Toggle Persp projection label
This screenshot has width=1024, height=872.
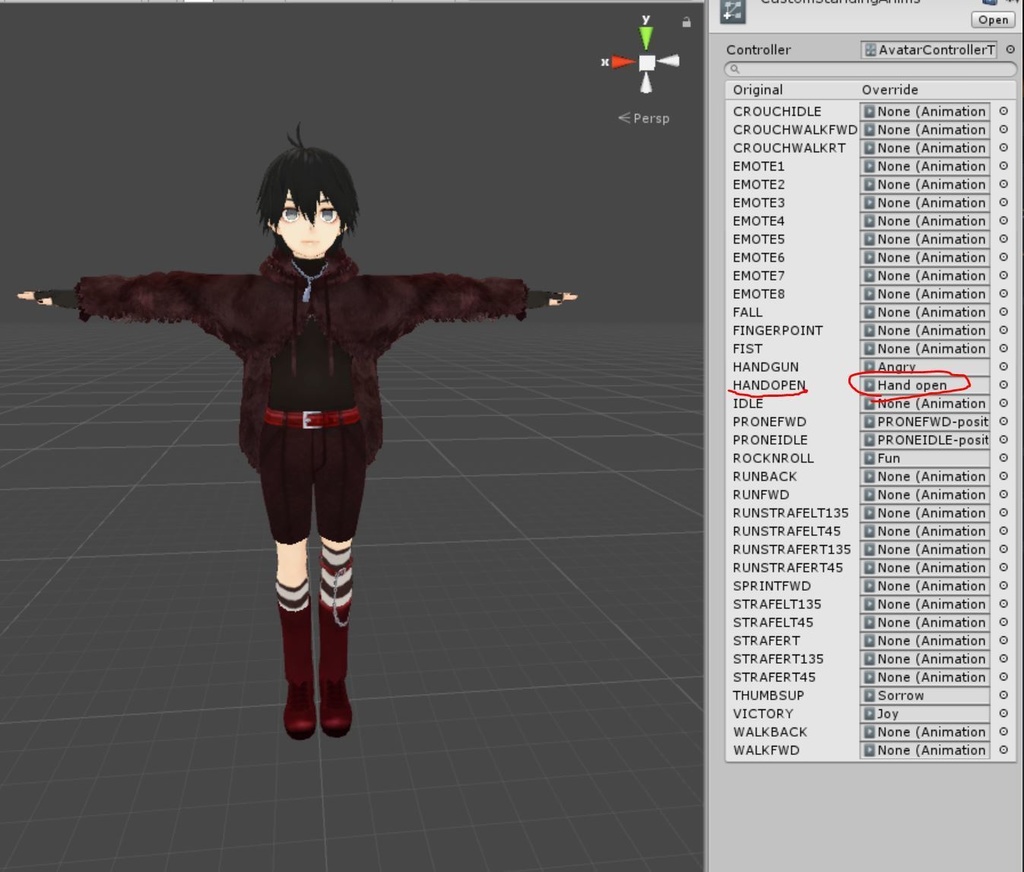click(x=644, y=118)
